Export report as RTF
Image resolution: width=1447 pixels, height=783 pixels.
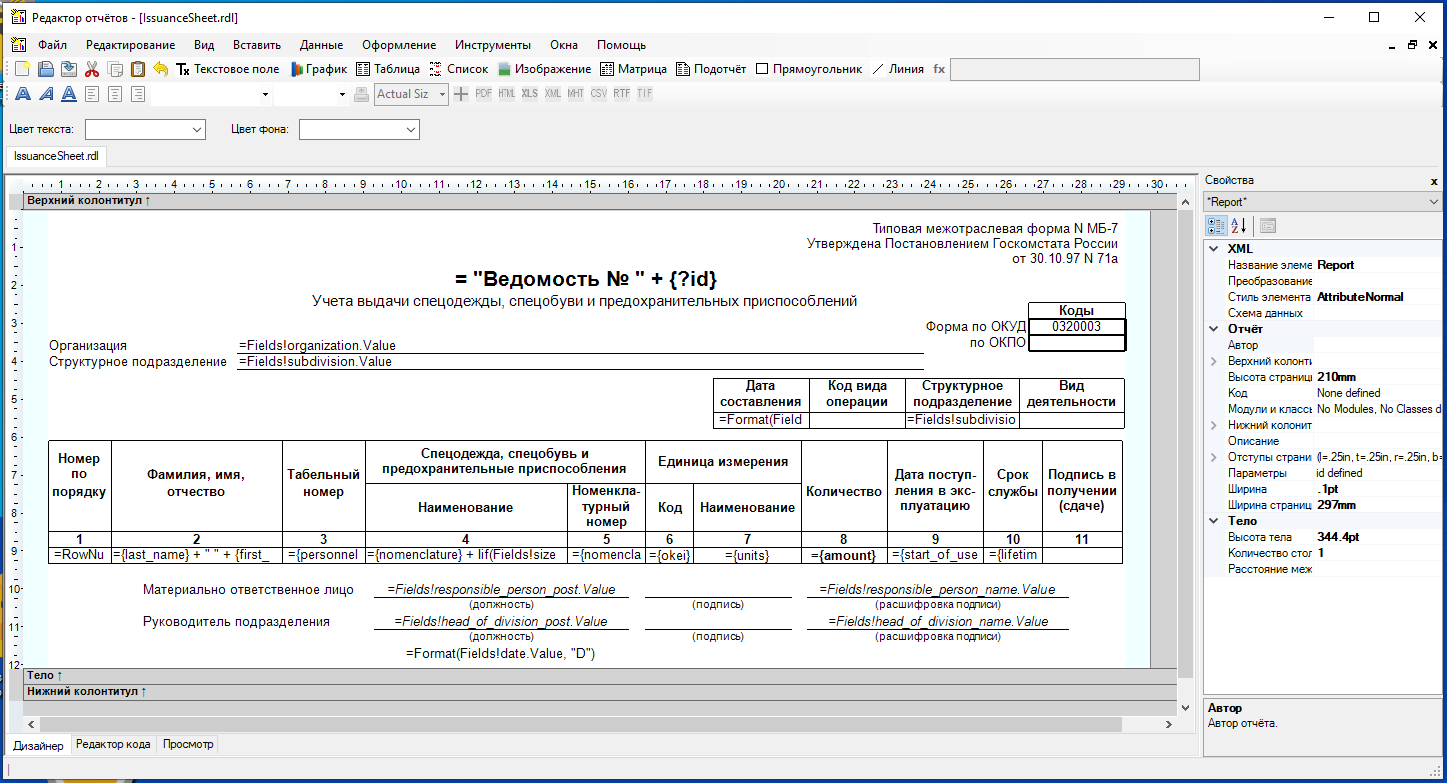pos(622,94)
